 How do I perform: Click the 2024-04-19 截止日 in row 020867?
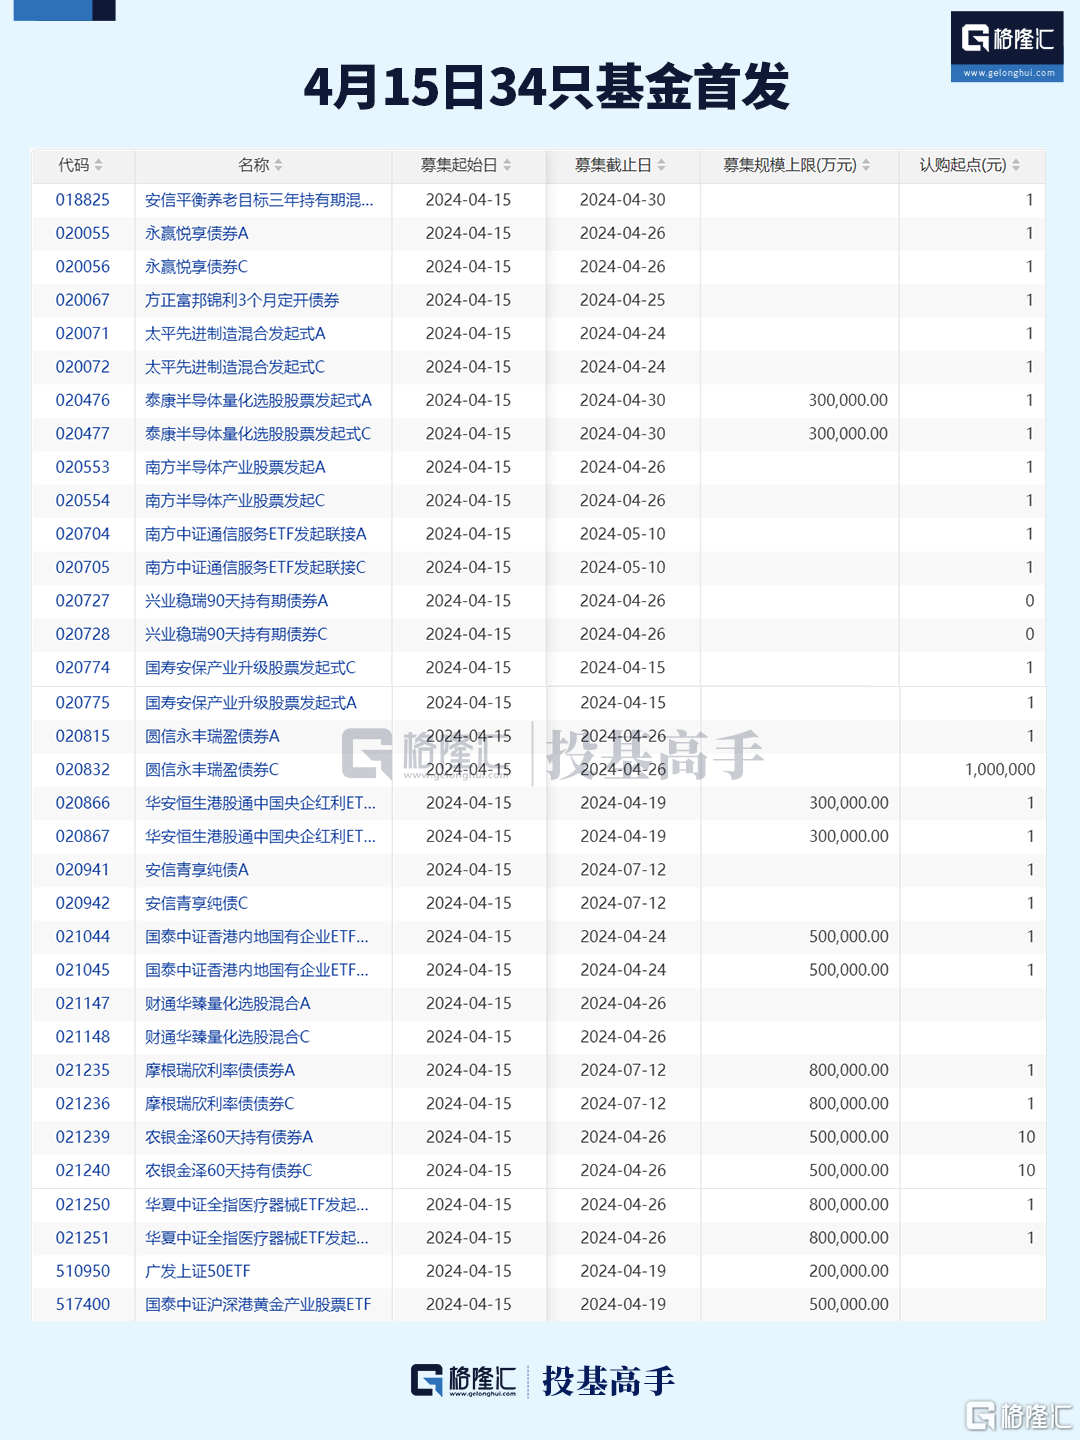pos(623,836)
